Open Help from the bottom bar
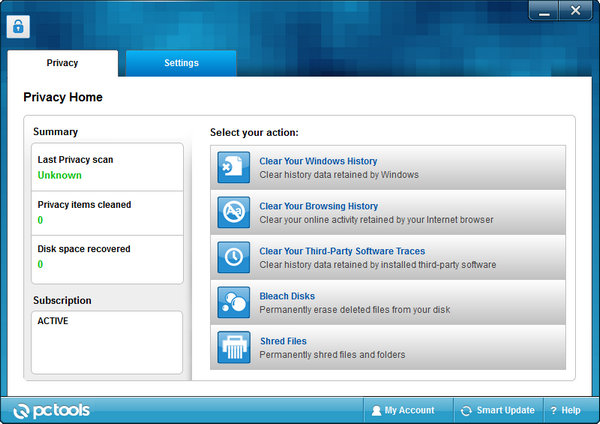The width and height of the screenshot is (600, 424). [565, 410]
